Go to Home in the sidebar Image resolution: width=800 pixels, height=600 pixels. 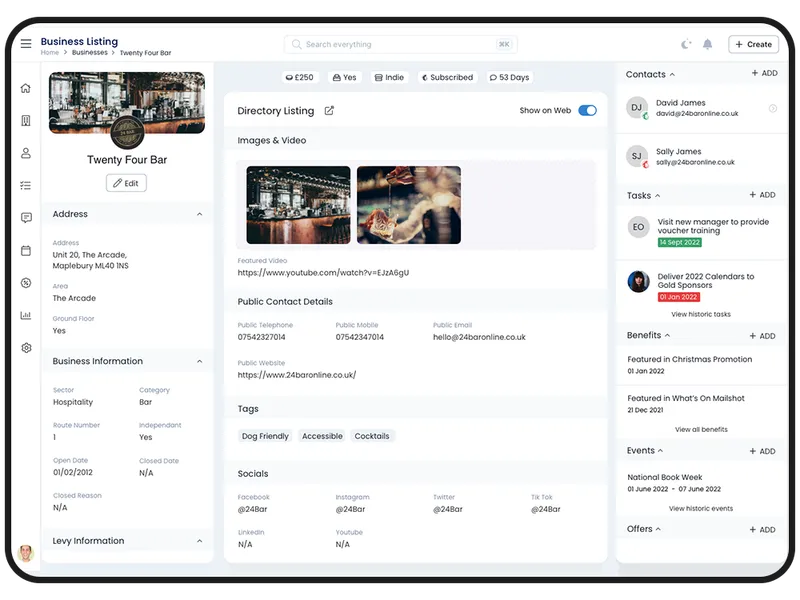[26, 88]
